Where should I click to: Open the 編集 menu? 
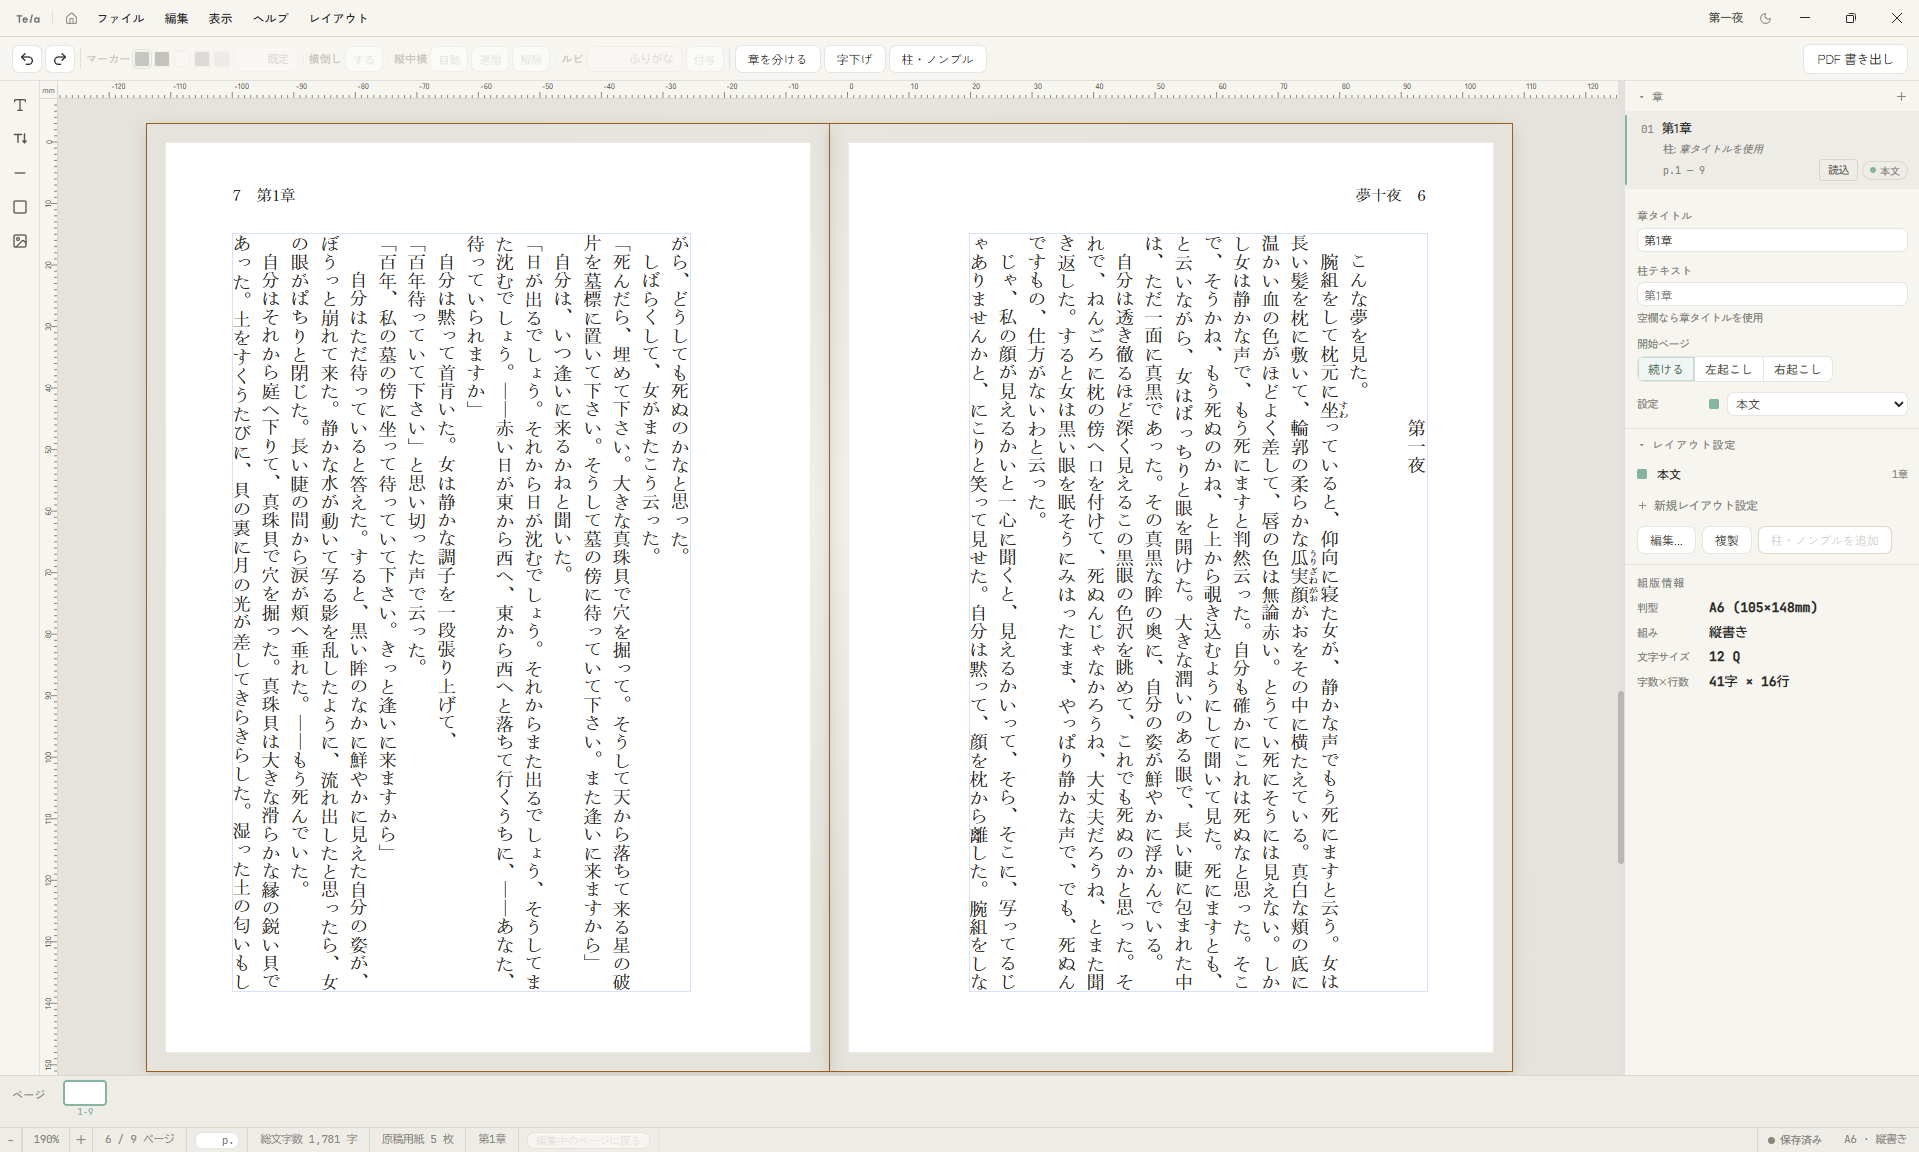pyautogui.click(x=176, y=18)
